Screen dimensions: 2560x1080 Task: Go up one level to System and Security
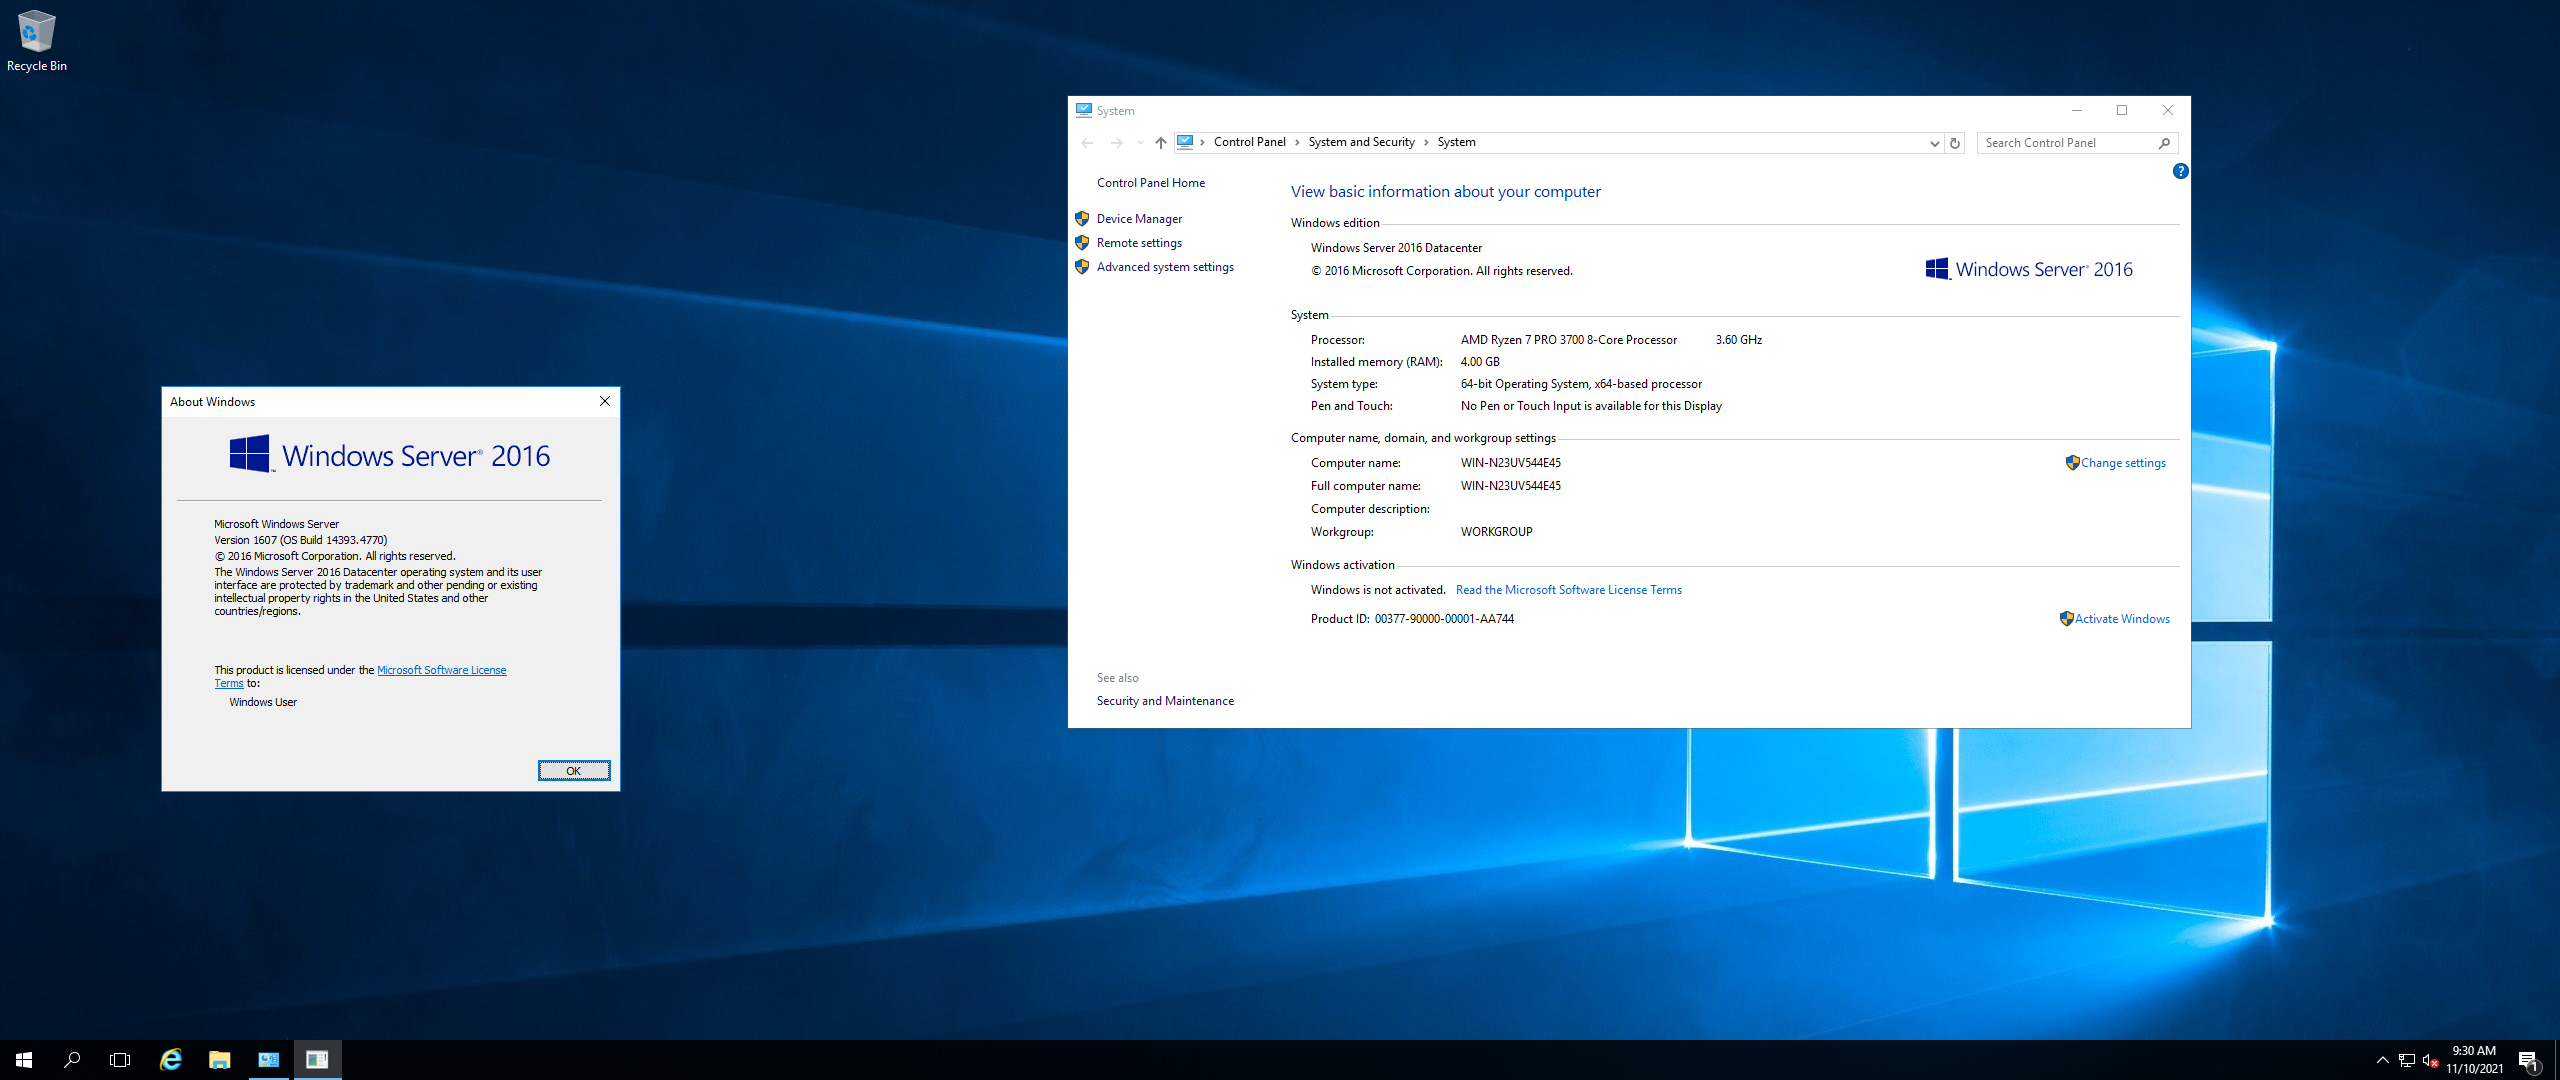(x=1161, y=143)
